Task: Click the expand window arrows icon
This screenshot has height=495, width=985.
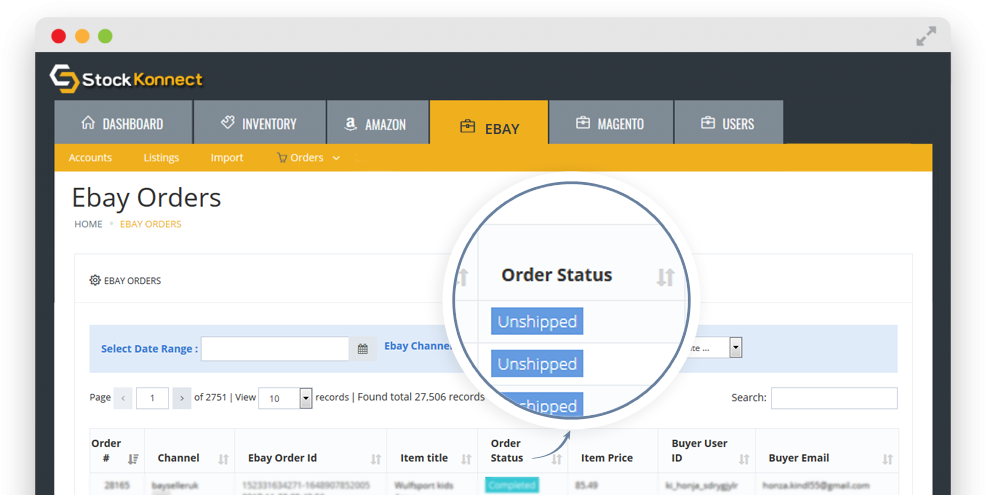Action: [926, 36]
